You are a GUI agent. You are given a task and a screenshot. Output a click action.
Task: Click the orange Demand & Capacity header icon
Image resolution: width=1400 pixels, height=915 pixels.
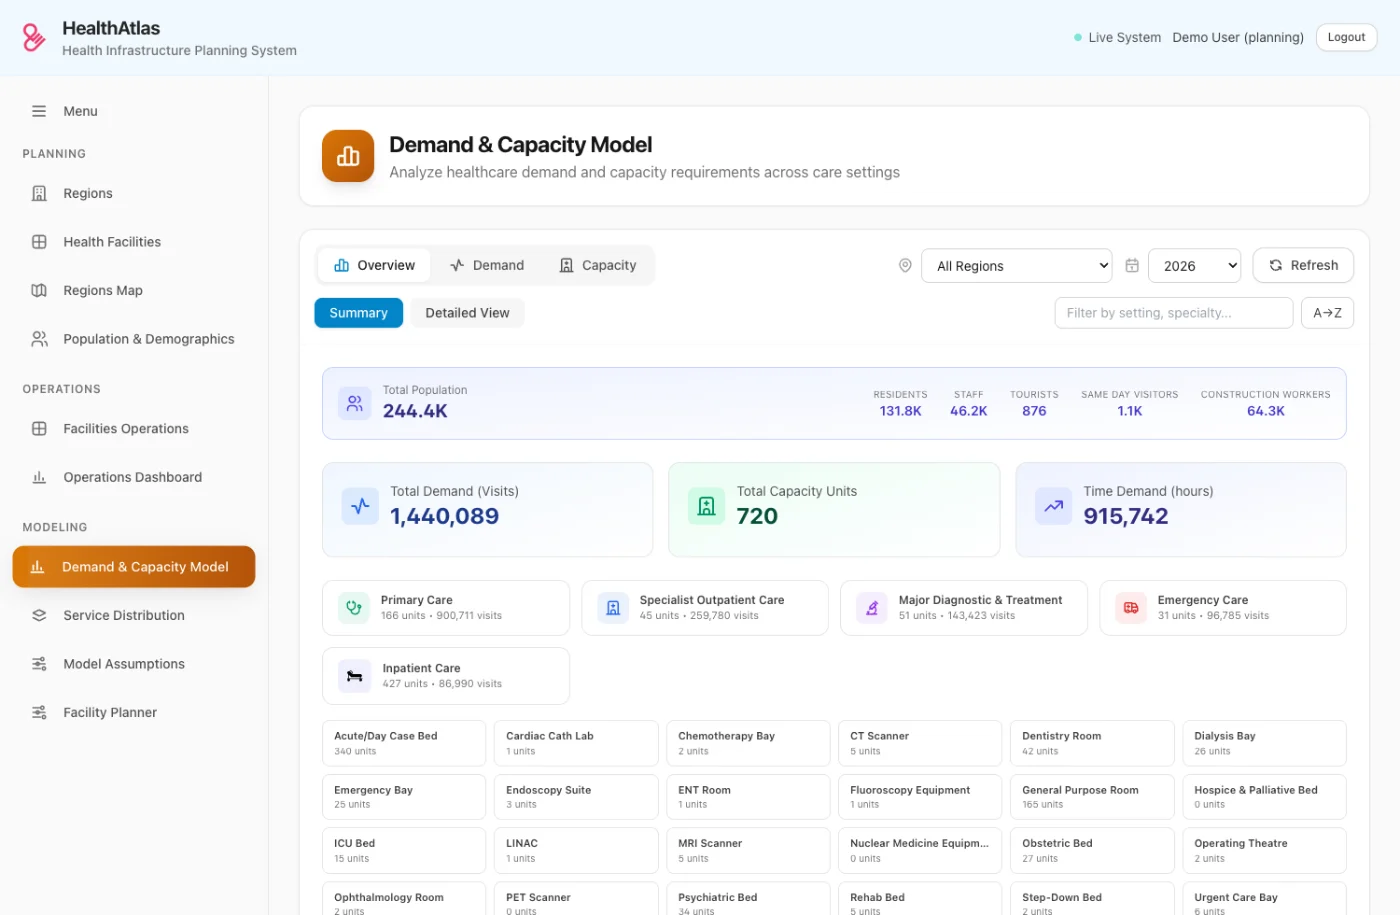point(348,156)
